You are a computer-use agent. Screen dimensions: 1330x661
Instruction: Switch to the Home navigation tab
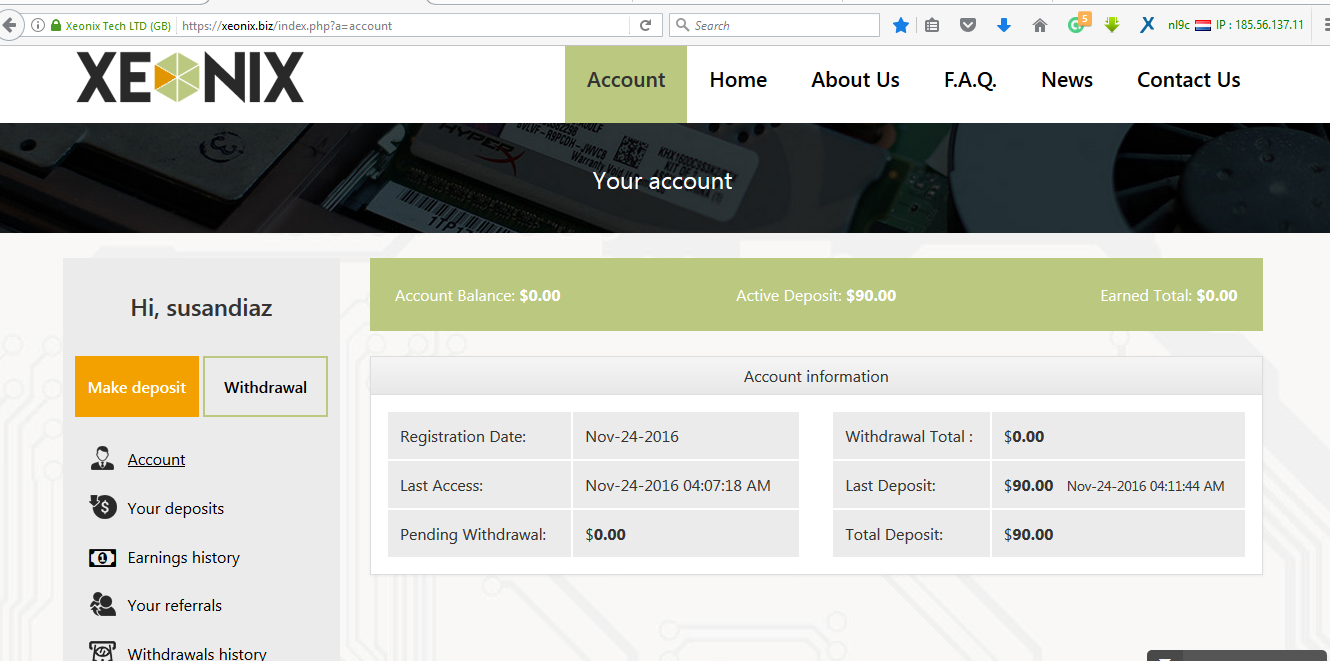738,79
